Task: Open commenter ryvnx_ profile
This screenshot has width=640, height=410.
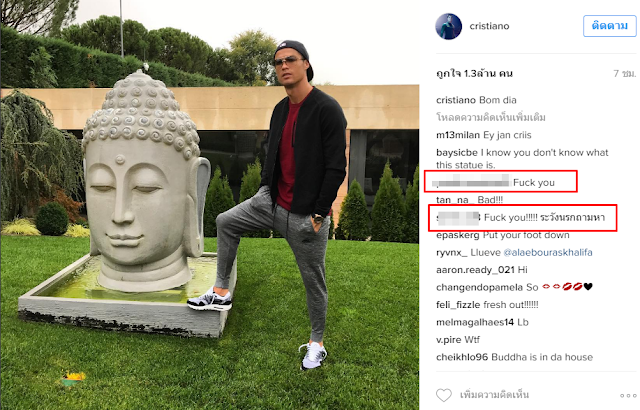Action: pyautogui.click(x=451, y=253)
